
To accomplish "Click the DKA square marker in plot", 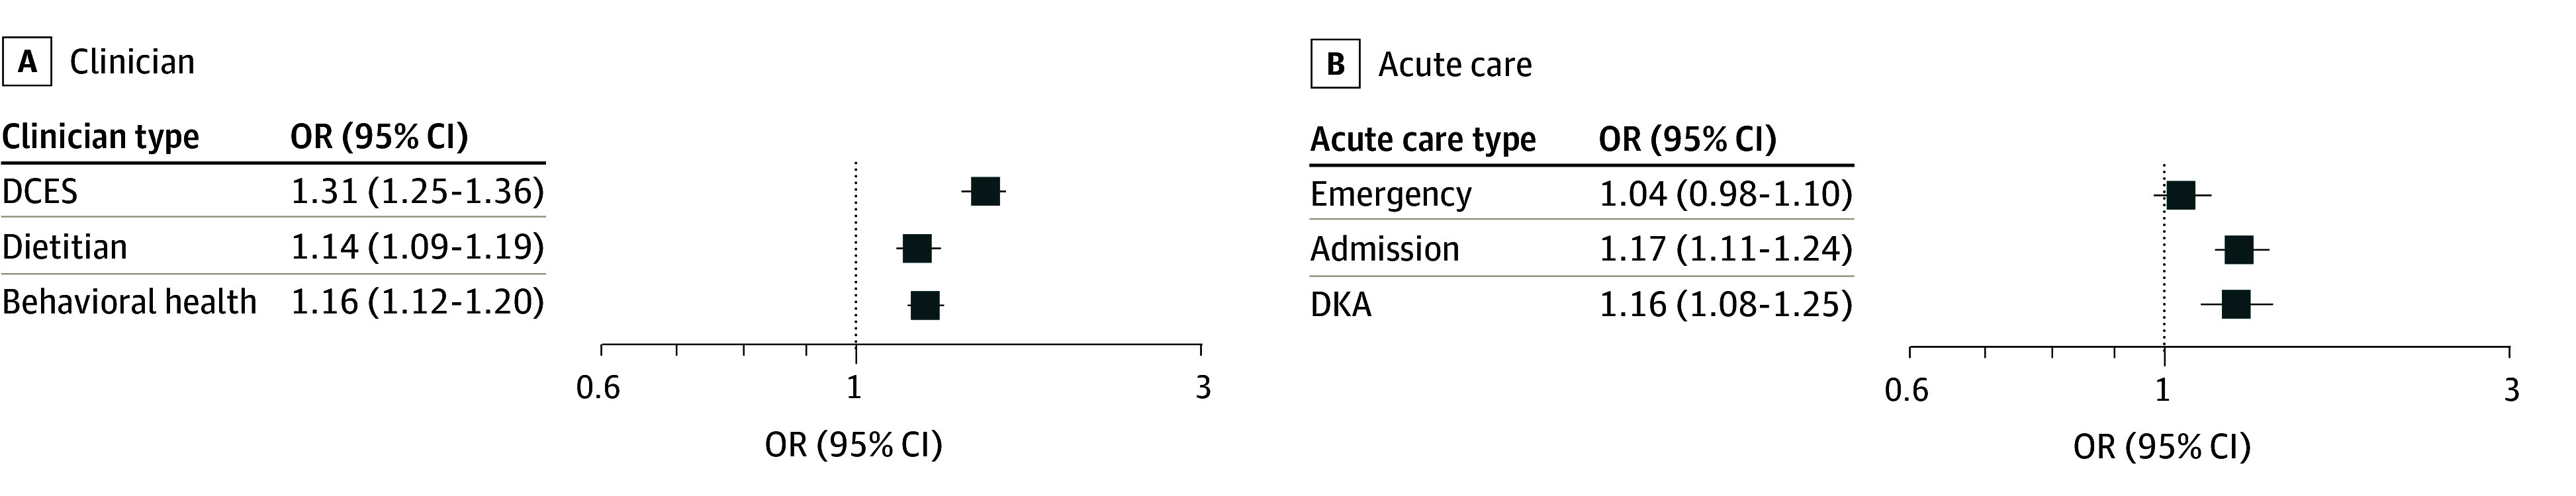I will (x=2236, y=304).
